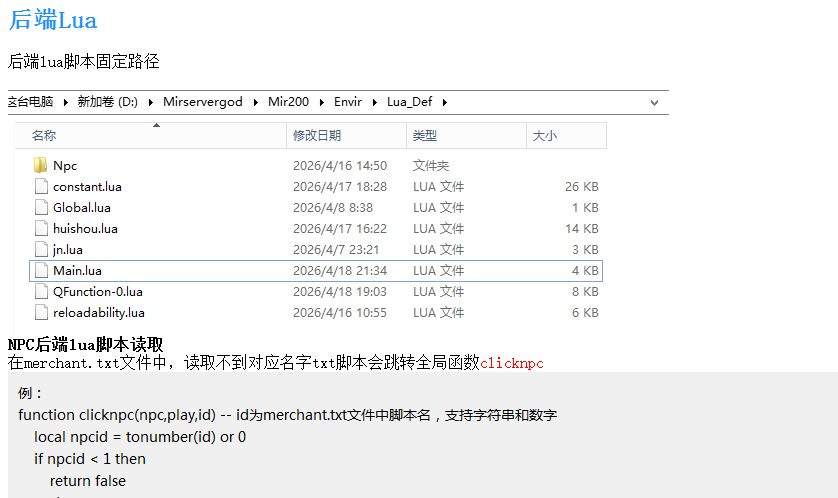Viewport: 838px width, 498px height.
Task: Expand arrow after Mir200 breadcrumb
Action: [x=322, y=102]
